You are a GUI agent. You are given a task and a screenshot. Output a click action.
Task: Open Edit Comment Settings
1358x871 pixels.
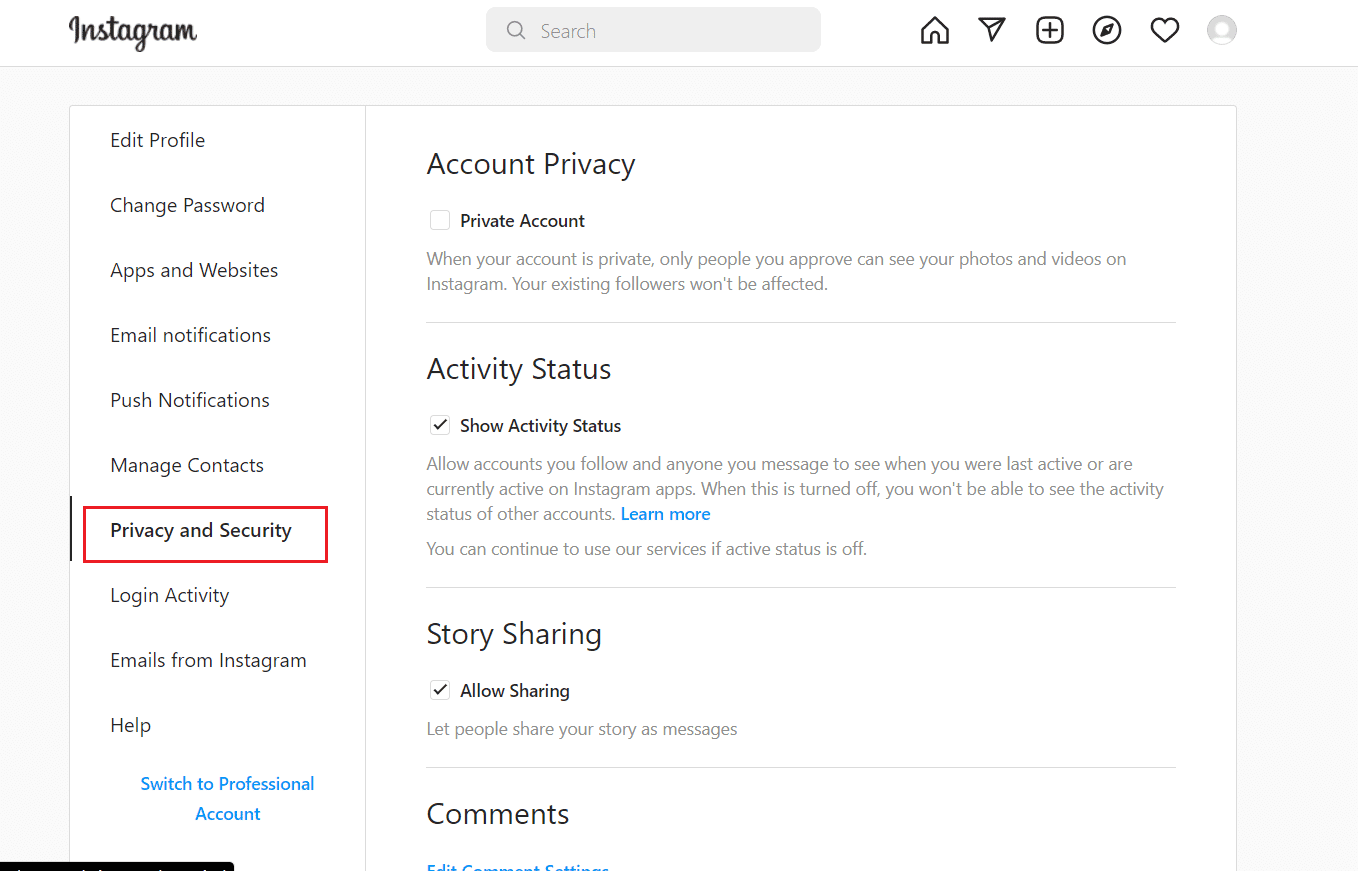(x=517, y=866)
